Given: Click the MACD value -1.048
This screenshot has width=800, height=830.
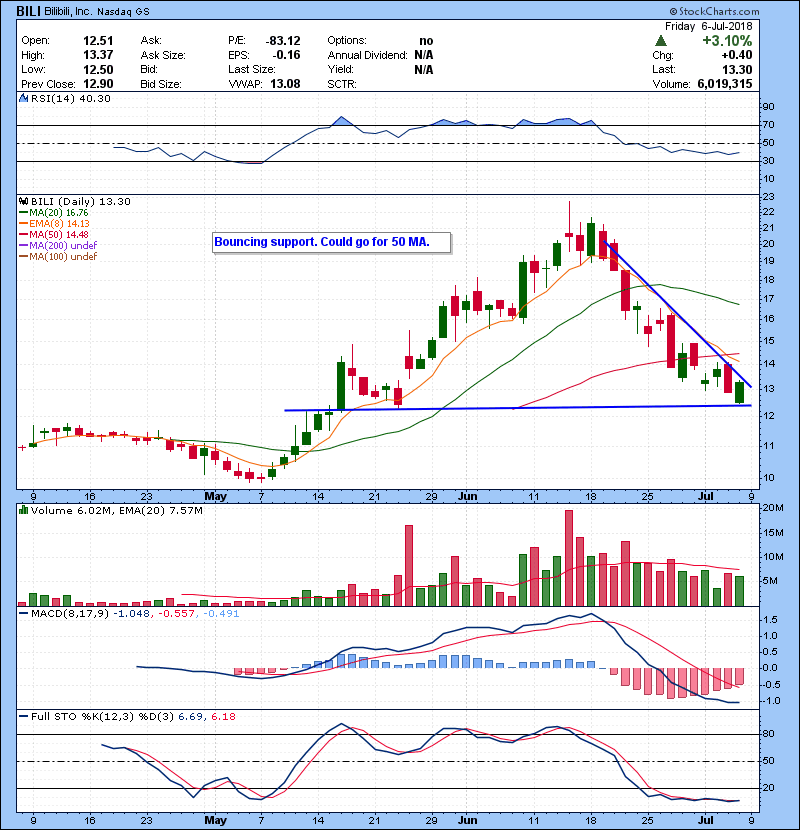Looking at the screenshot, I should pos(132,614).
